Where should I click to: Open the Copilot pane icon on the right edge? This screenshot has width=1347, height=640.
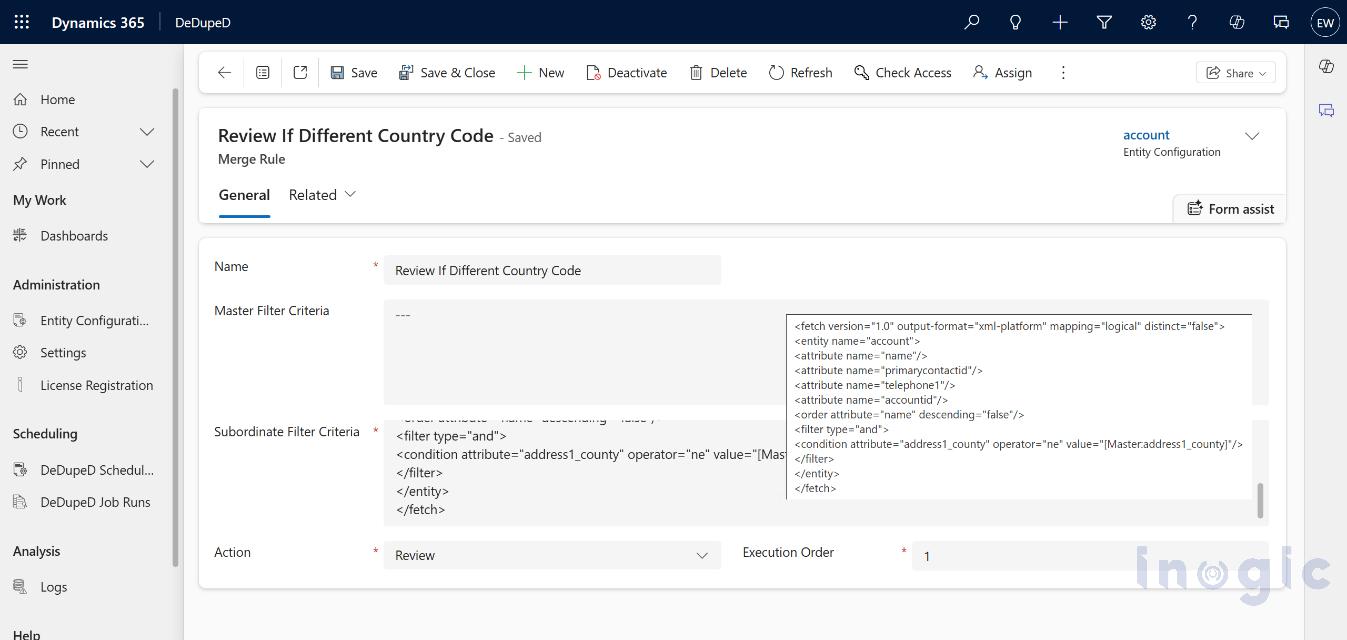[x=1326, y=66]
